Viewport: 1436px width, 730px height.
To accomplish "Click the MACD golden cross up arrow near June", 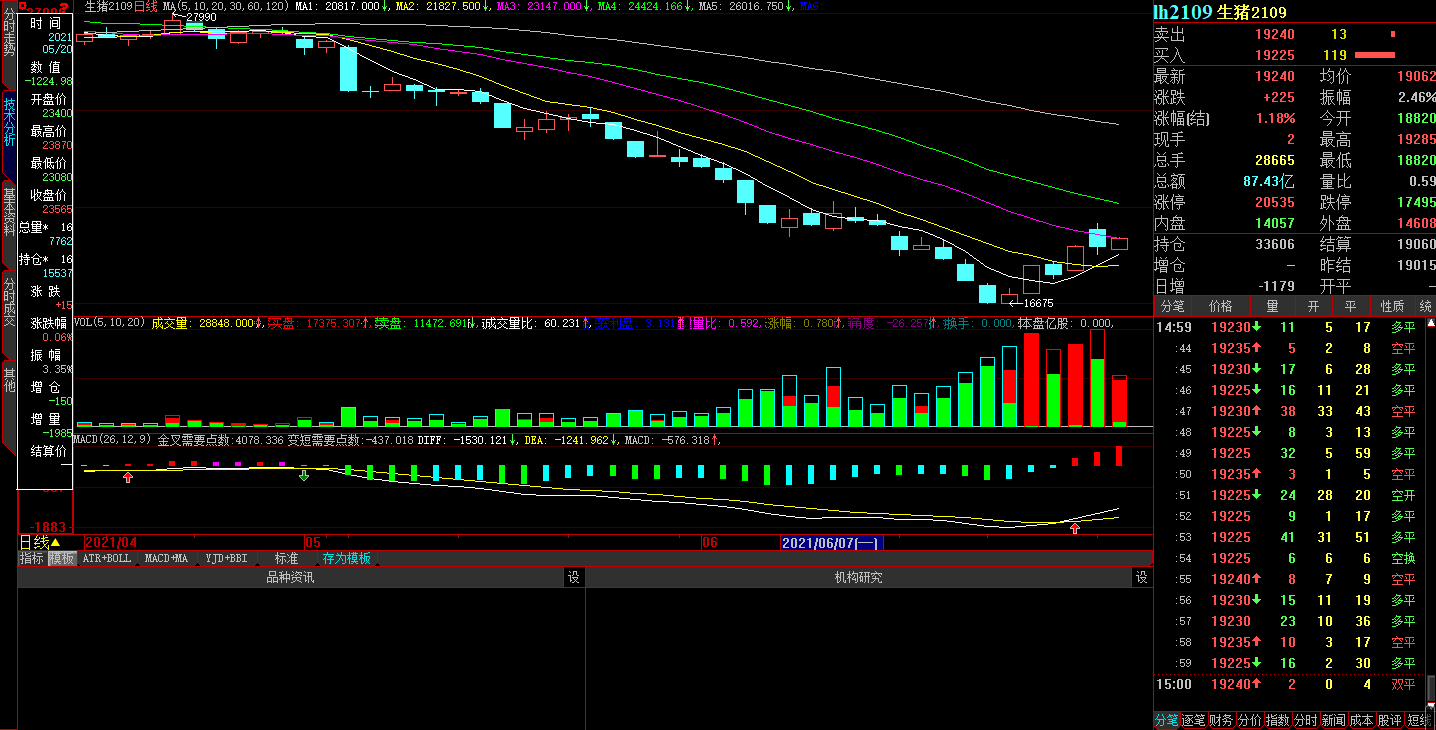I will [x=1075, y=527].
